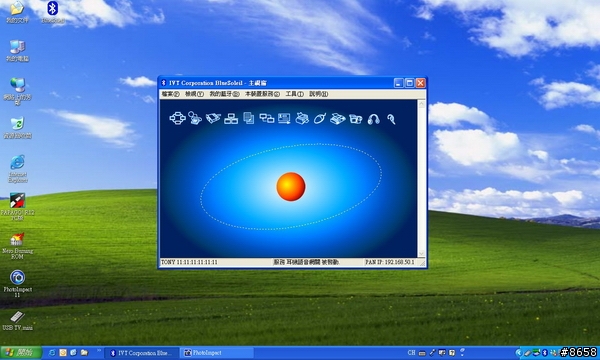Click Internet Explorer quick launch icon
The width and height of the screenshot is (600, 360).
click(52, 353)
